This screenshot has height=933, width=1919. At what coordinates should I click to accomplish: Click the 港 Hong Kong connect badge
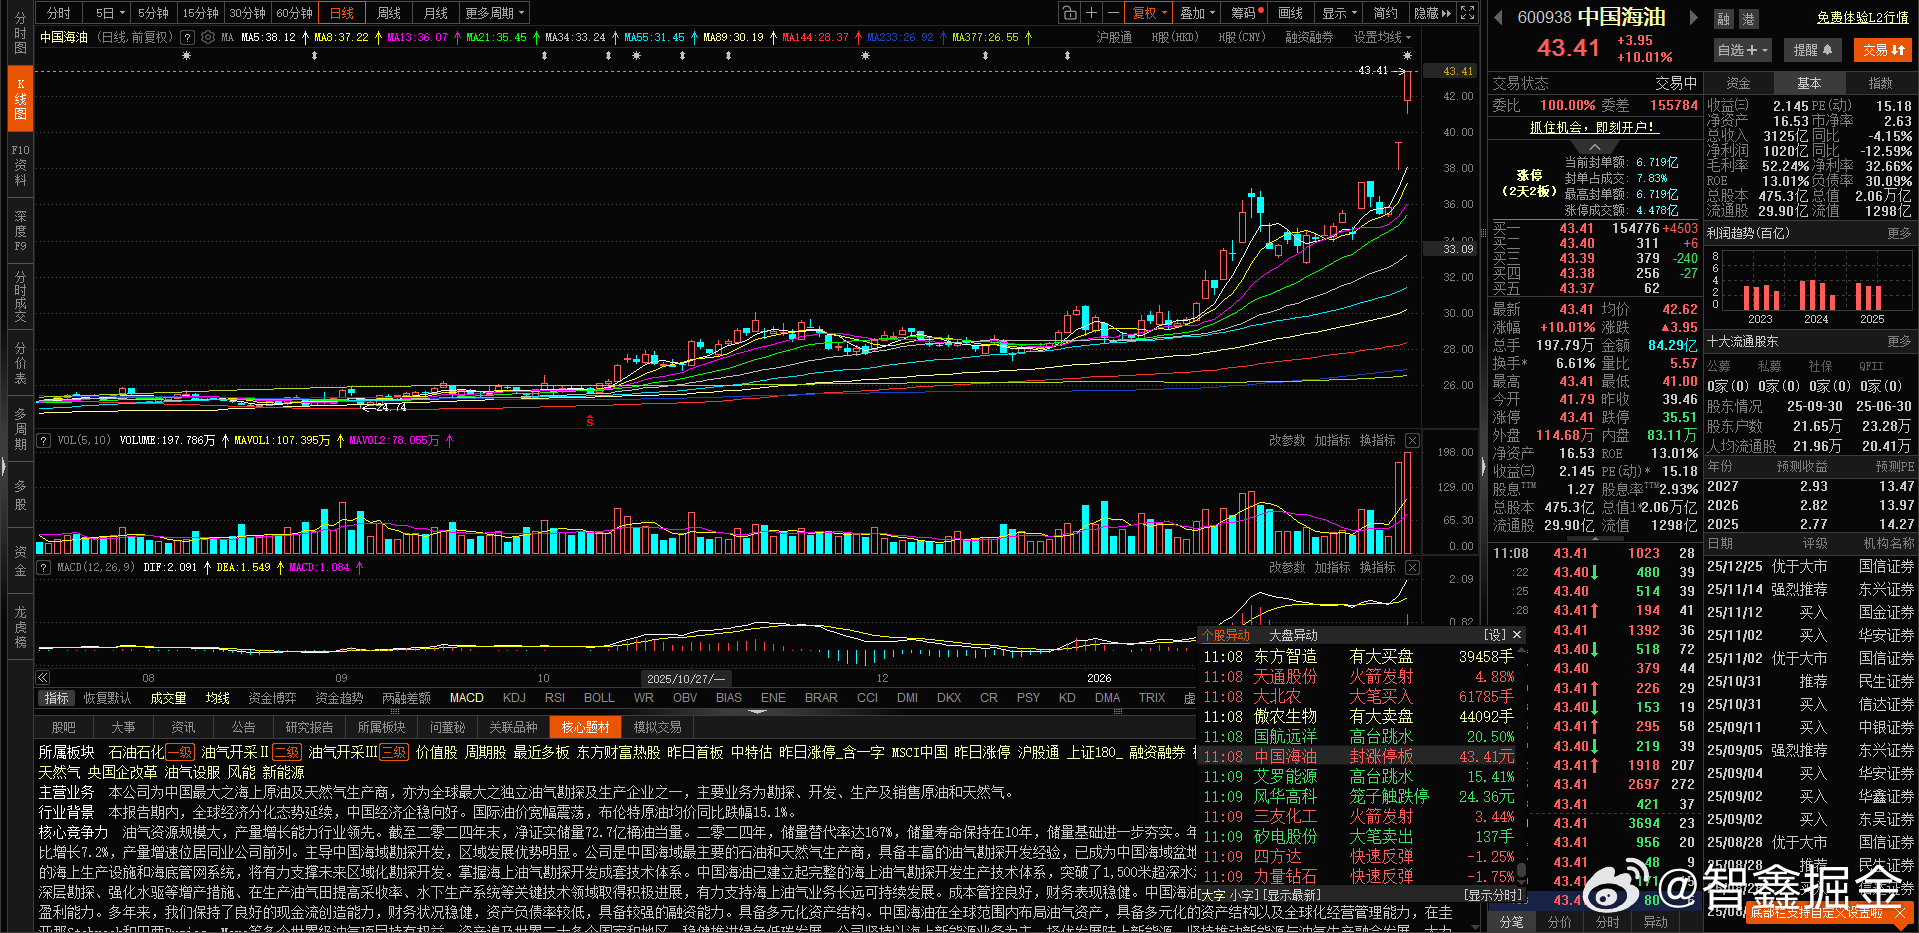coord(1748,19)
